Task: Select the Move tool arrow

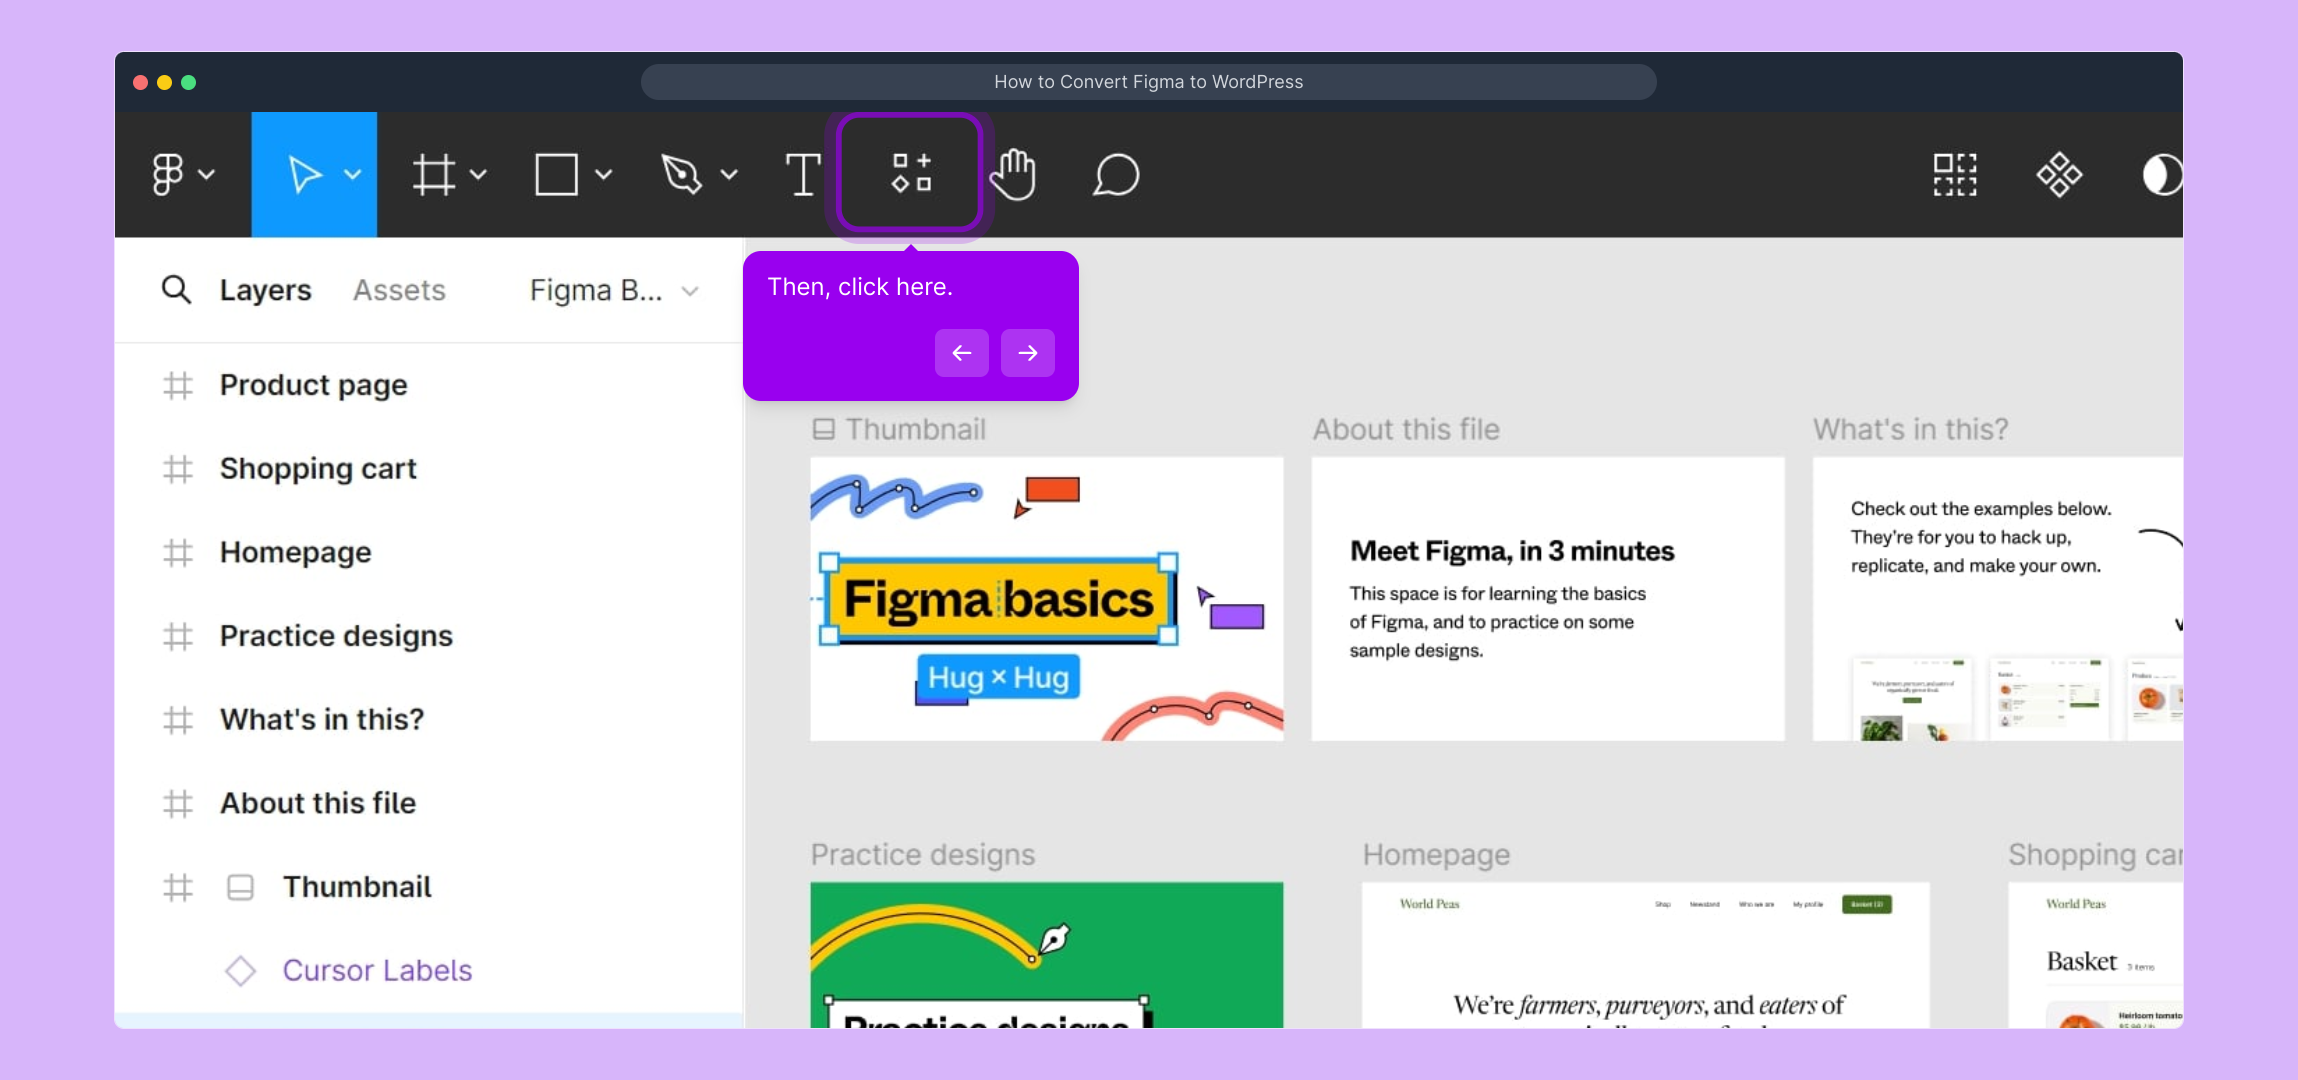Action: [304, 174]
